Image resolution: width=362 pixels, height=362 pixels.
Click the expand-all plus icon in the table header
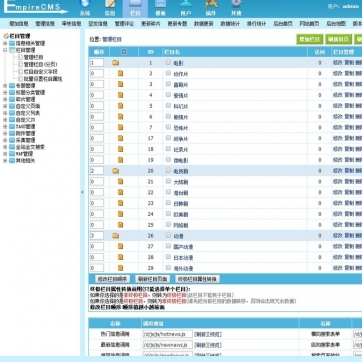[x=124, y=52]
